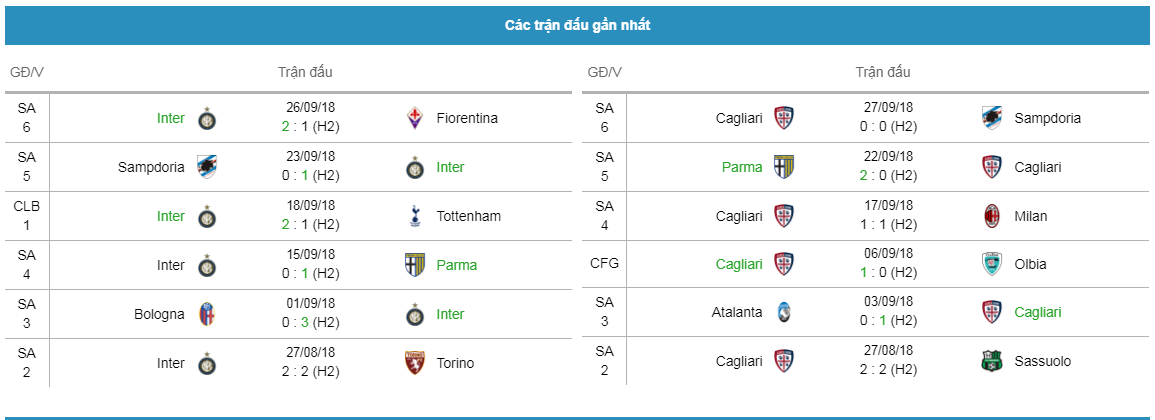1155x420 pixels.
Task: Click the Milan club crest icon
Action: (x=991, y=216)
